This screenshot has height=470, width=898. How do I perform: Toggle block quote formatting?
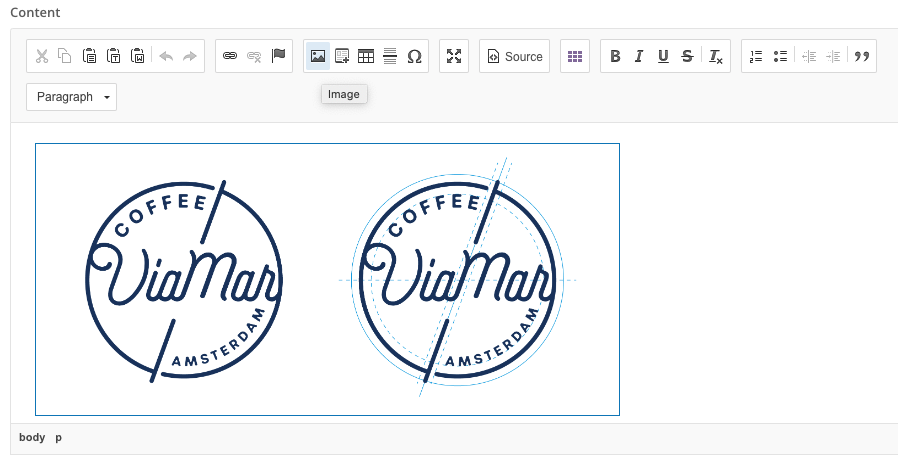[x=861, y=56]
